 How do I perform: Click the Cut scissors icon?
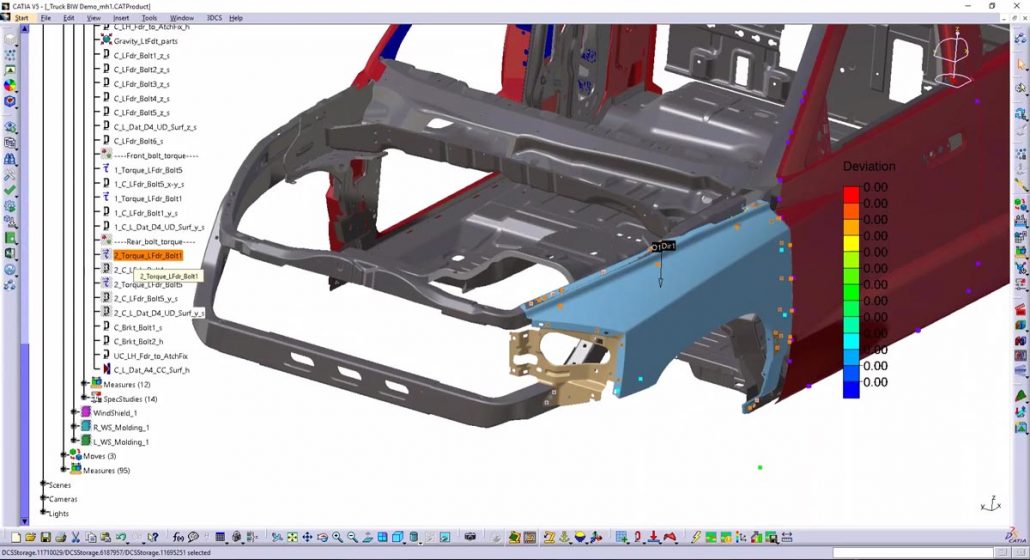point(75,538)
